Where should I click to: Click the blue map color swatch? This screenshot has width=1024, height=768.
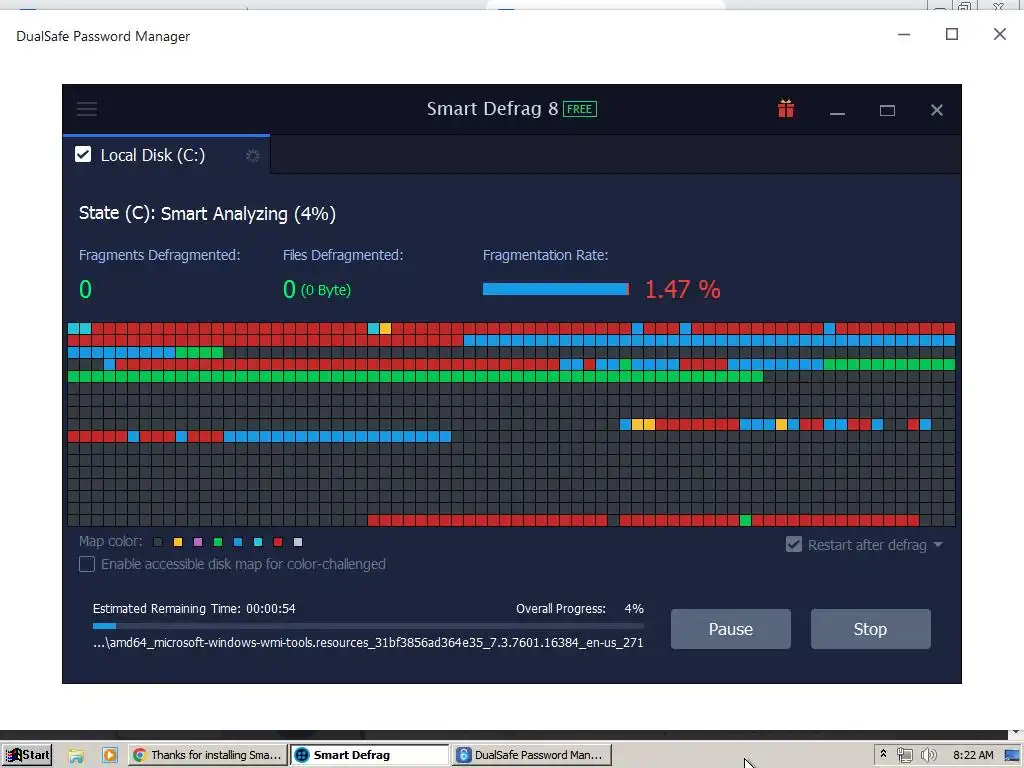pos(238,542)
